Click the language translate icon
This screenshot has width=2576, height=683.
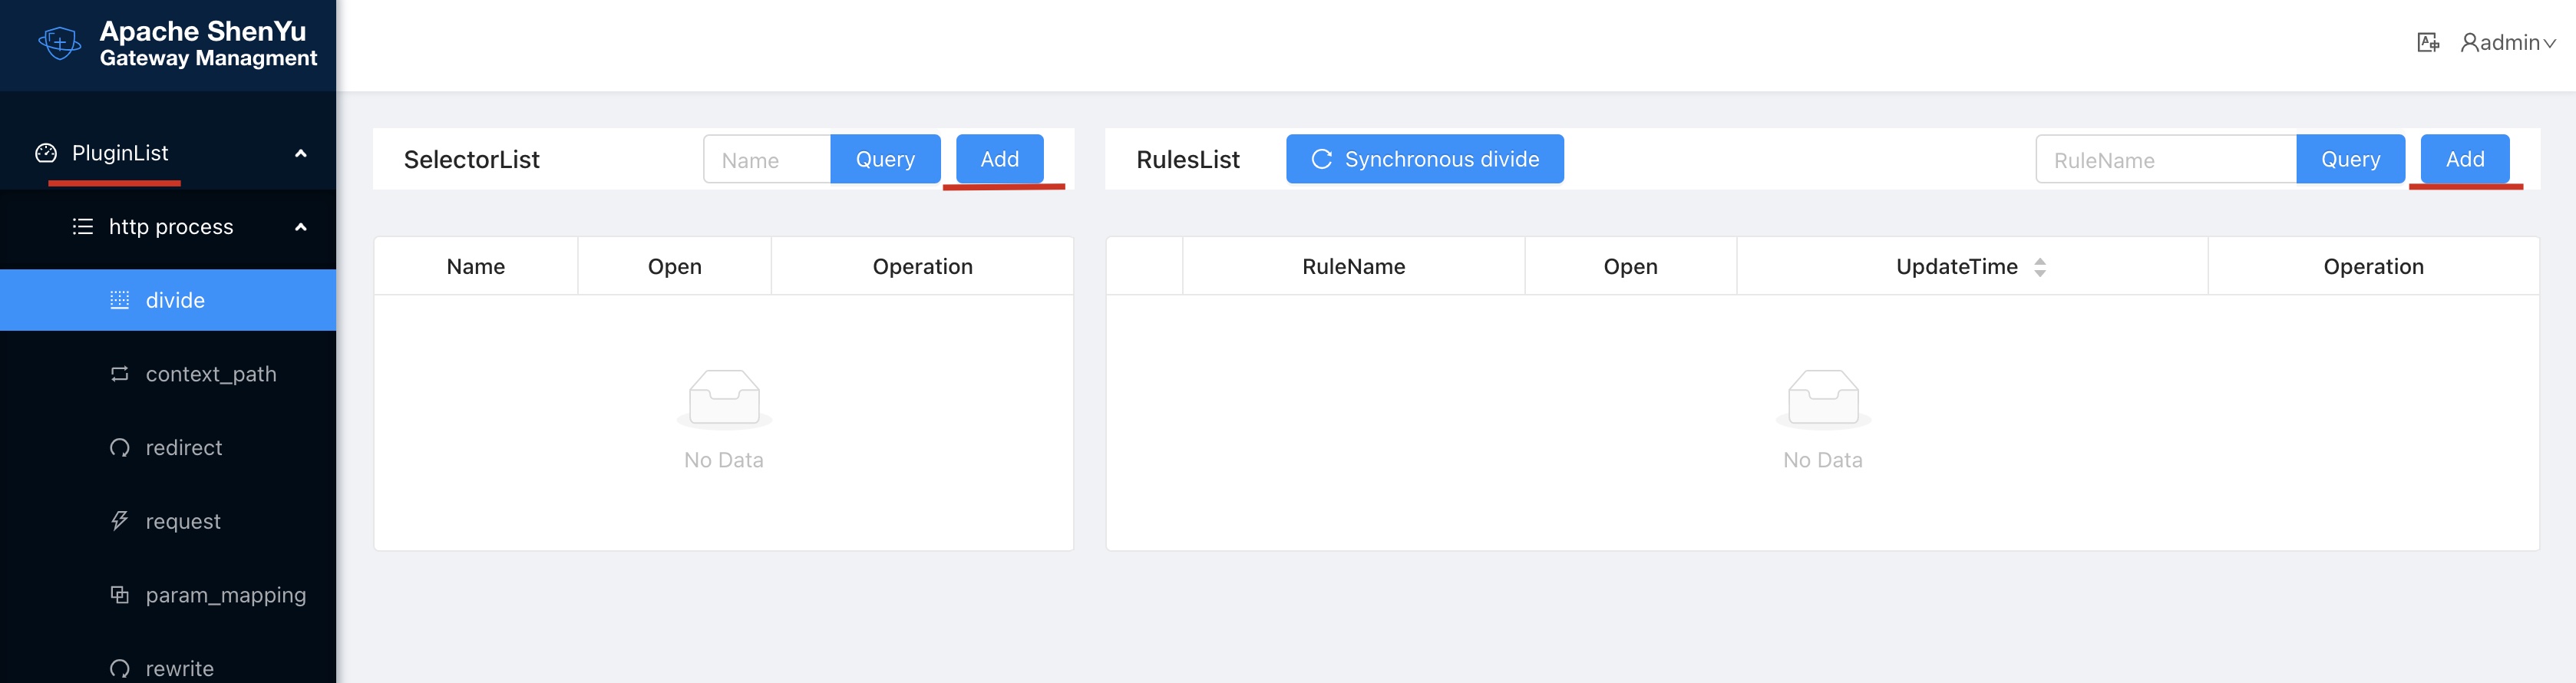(x=2427, y=43)
